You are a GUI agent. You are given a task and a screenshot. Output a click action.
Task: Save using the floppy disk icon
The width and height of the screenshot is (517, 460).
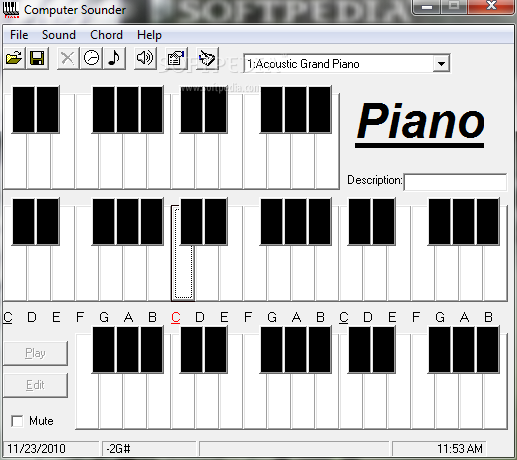coord(37,58)
